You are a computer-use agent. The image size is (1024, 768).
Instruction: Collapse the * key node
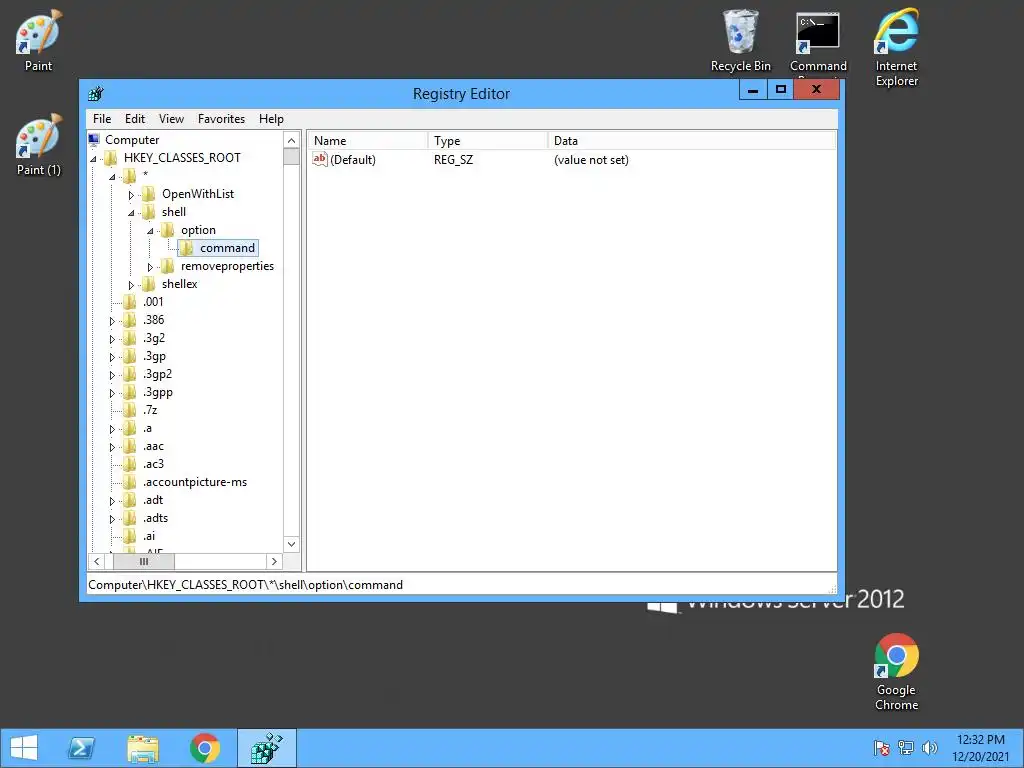[x=112, y=177]
